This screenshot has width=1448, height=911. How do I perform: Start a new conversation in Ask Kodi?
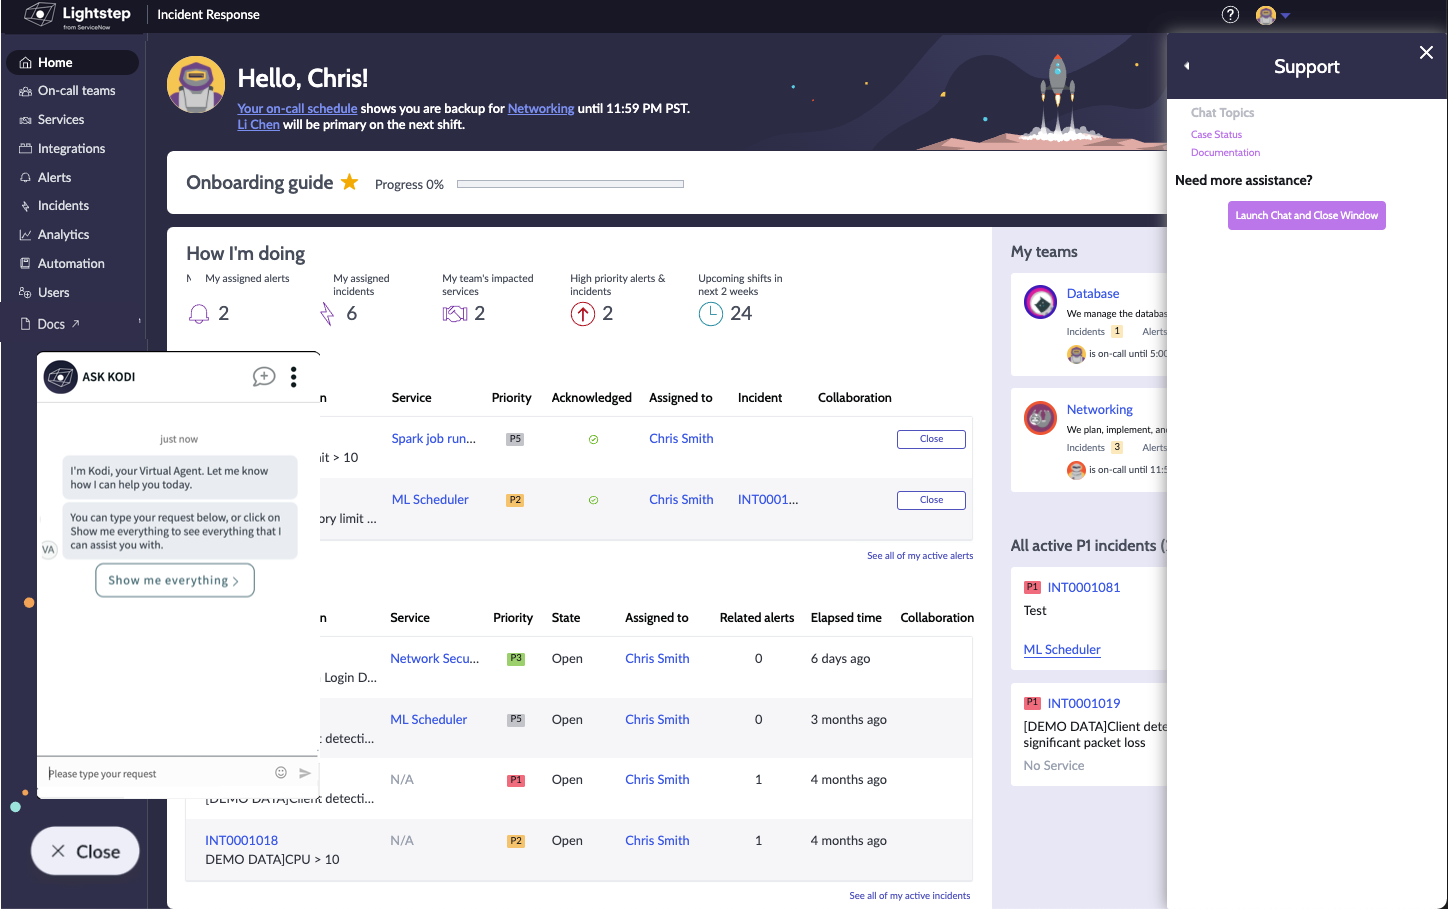point(264,377)
